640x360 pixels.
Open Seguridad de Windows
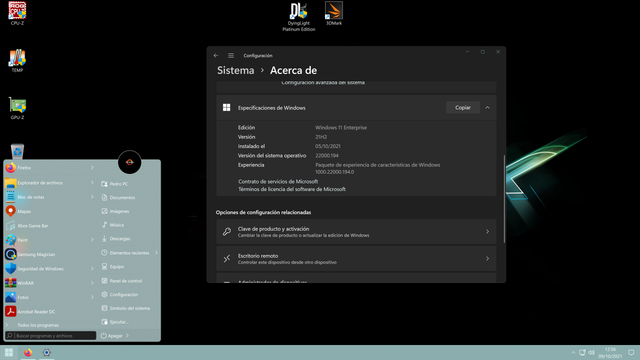[x=48, y=269]
